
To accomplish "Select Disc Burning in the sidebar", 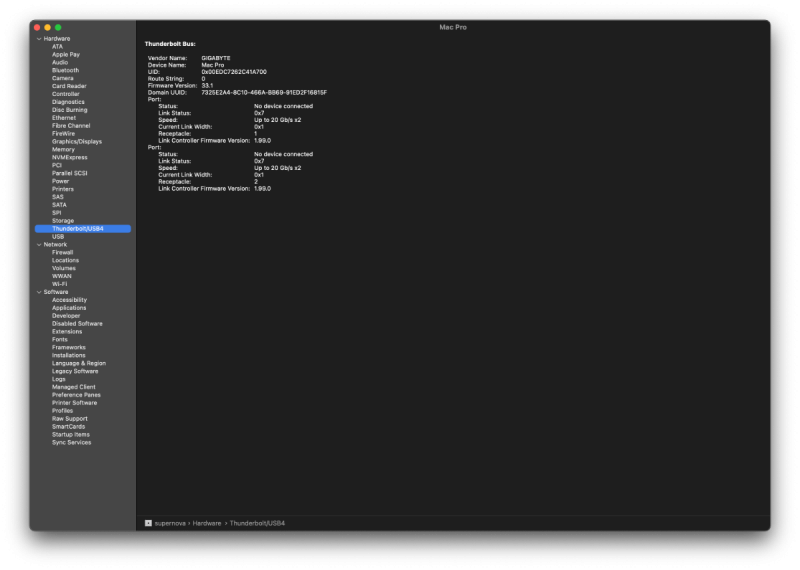I will point(69,110).
